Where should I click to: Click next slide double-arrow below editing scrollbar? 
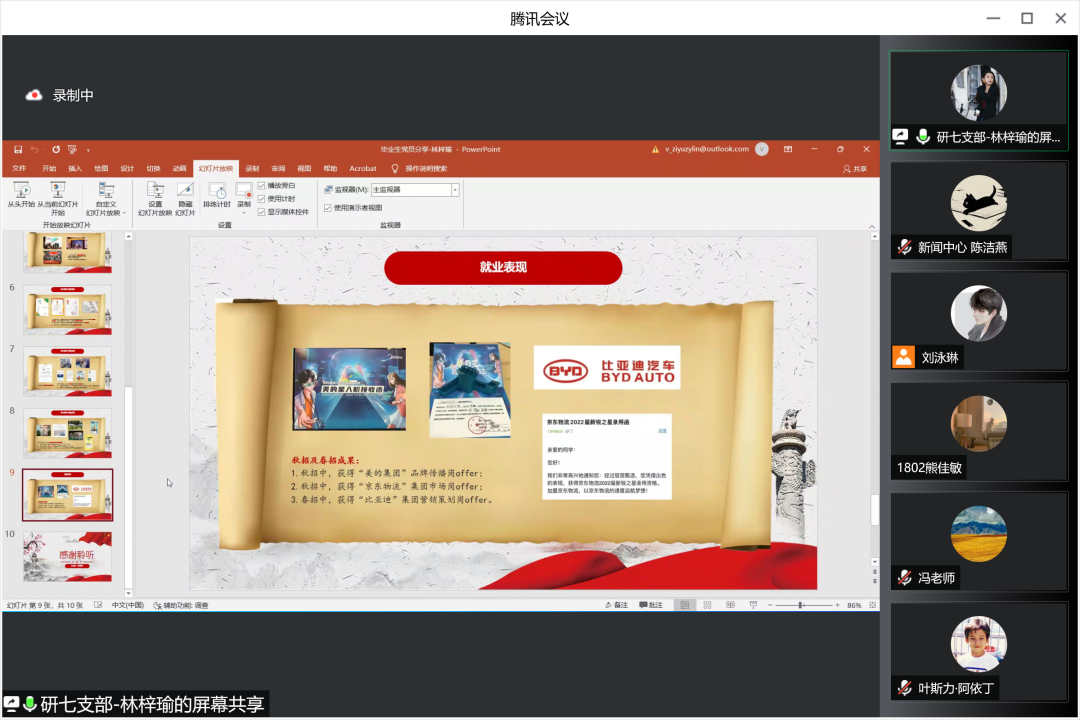click(x=874, y=582)
